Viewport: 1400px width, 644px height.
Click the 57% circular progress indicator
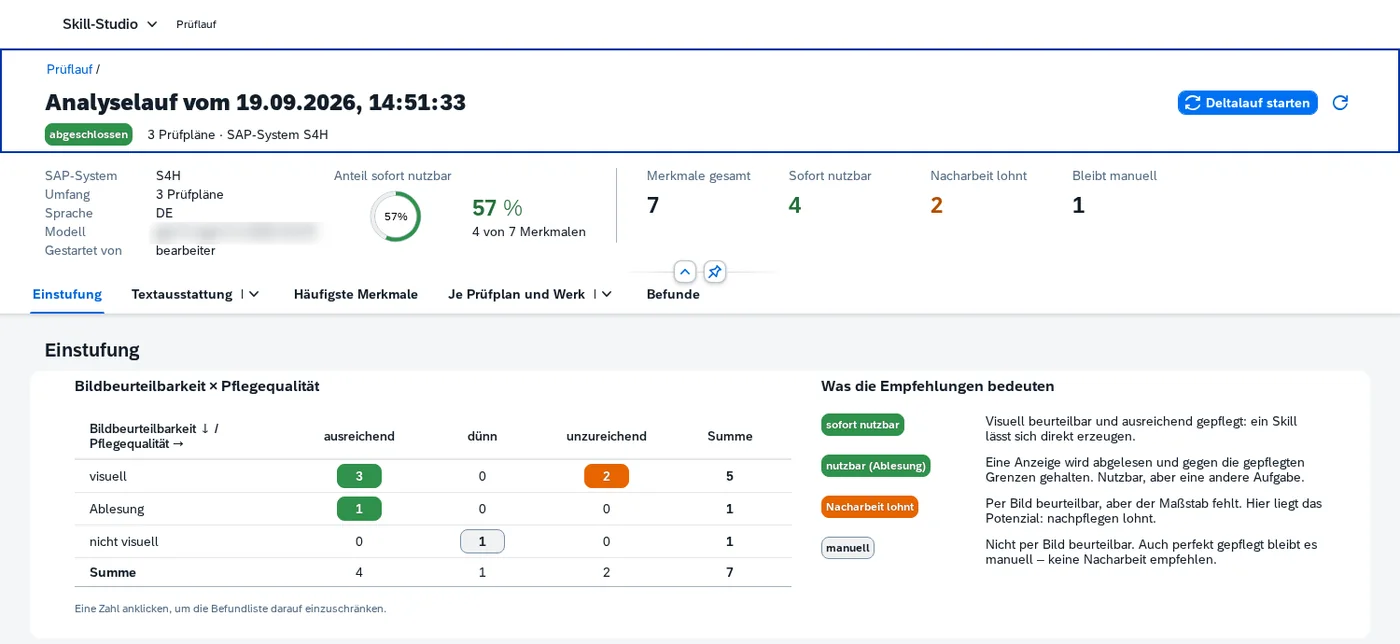pyautogui.click(x=396, y=216)
